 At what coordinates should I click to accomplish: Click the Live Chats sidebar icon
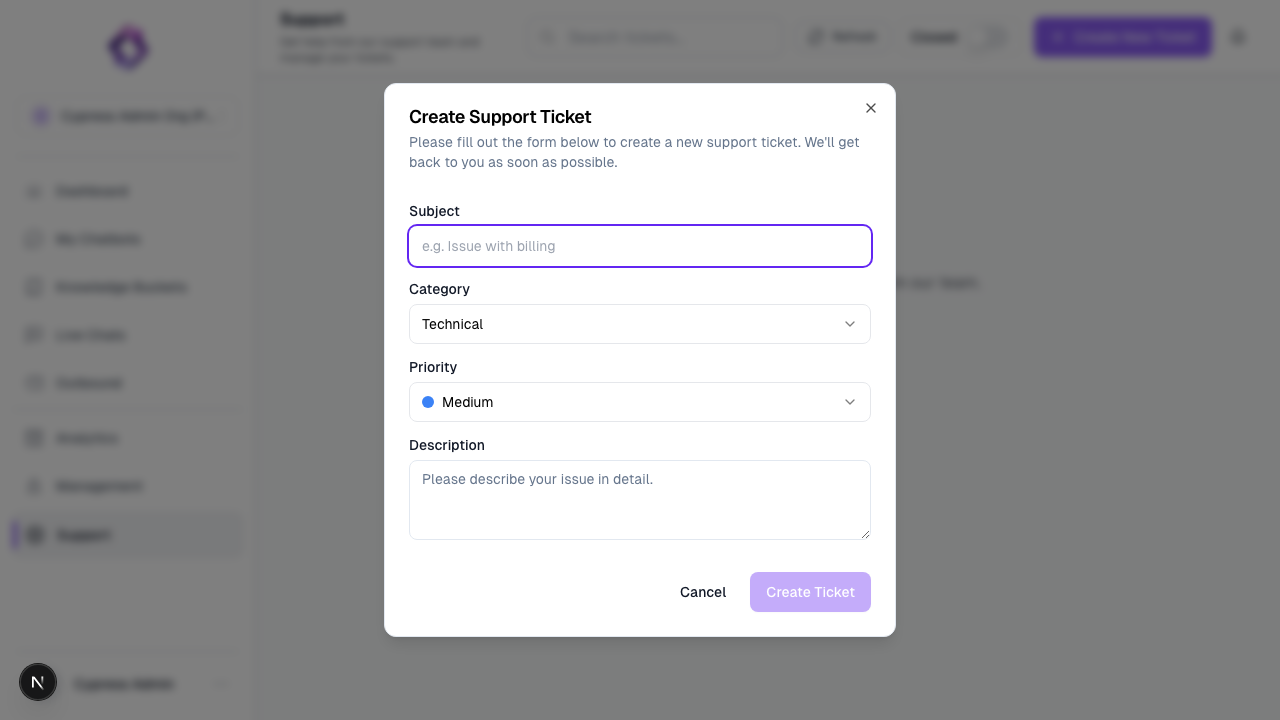(x=33, y=335)
